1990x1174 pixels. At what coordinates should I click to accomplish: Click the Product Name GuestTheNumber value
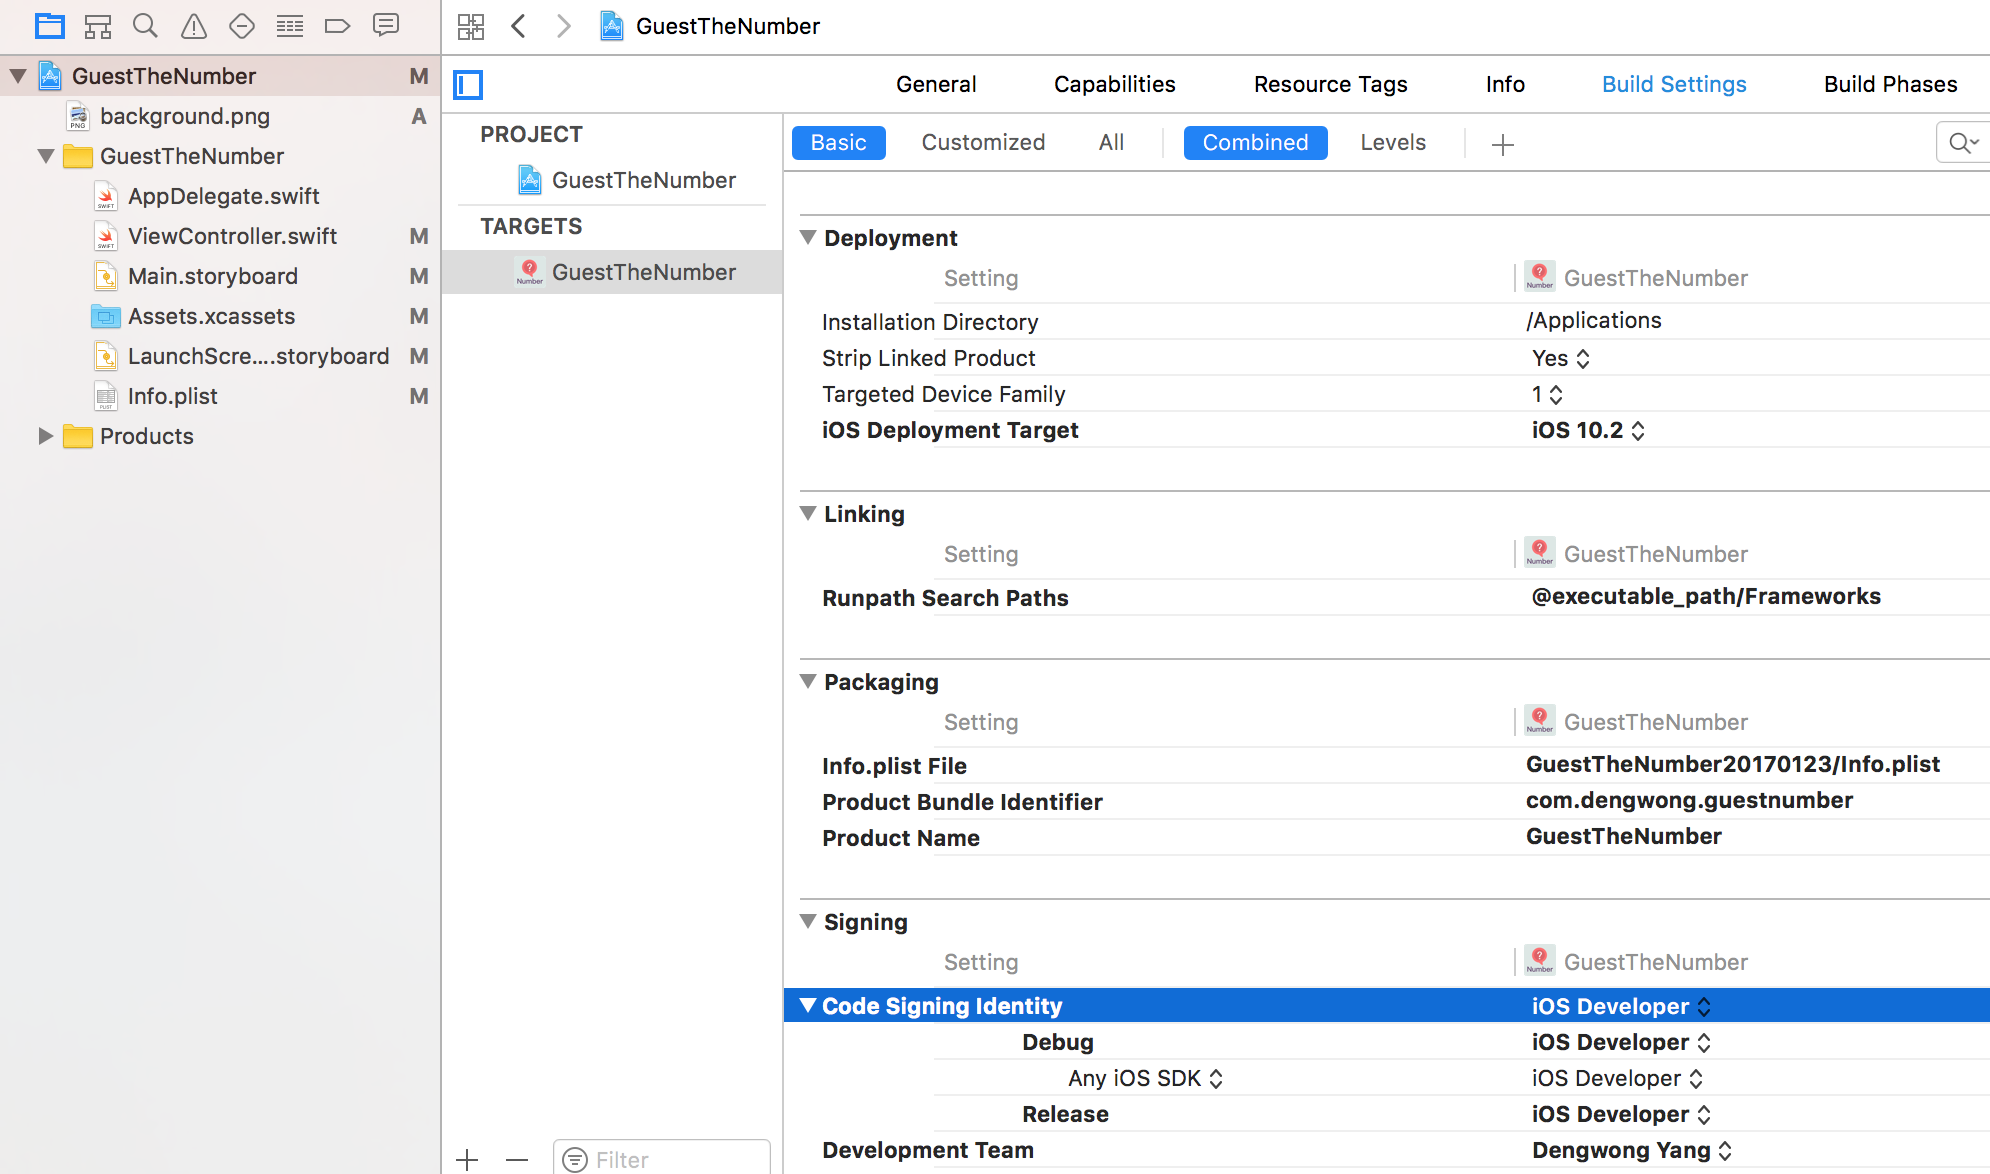coord(1624,837)
